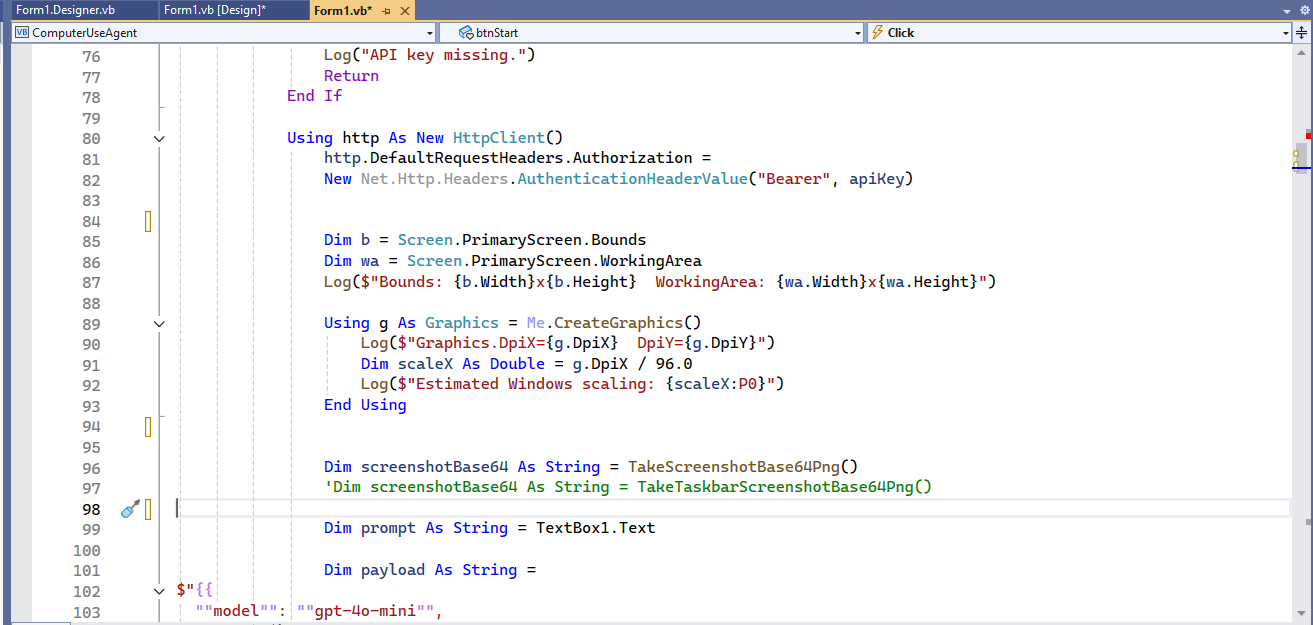This screenshot has width=1313, height=625.
Task: Show the open documents list dropdown arrow
Action: click(1287, 10)
